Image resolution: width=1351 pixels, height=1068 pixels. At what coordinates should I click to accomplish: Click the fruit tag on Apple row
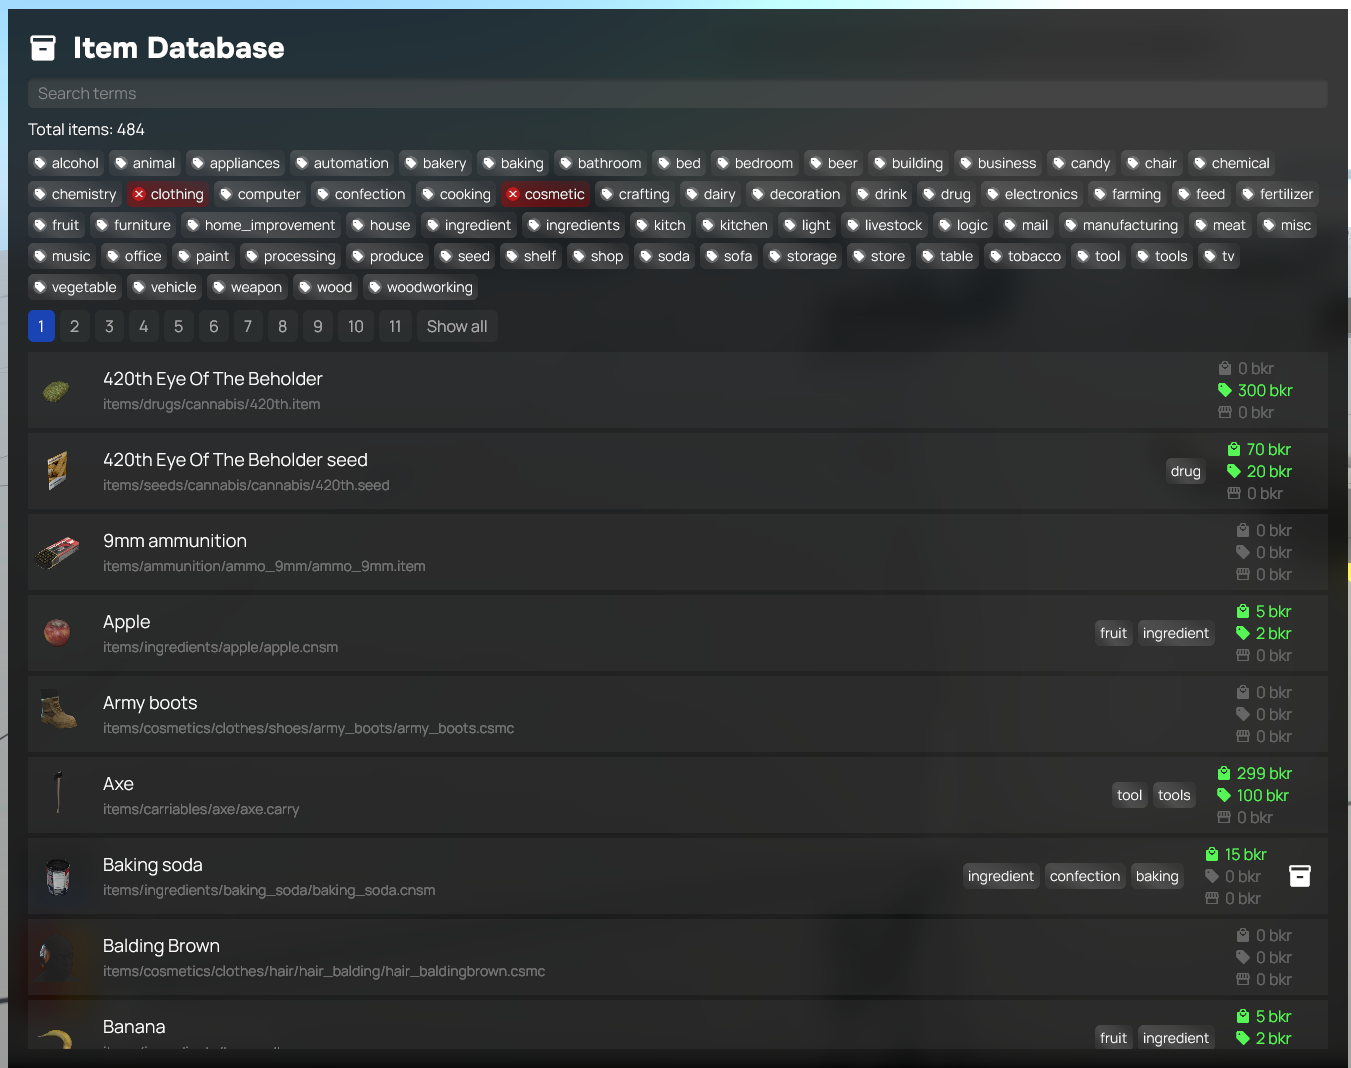(1113, 633)
